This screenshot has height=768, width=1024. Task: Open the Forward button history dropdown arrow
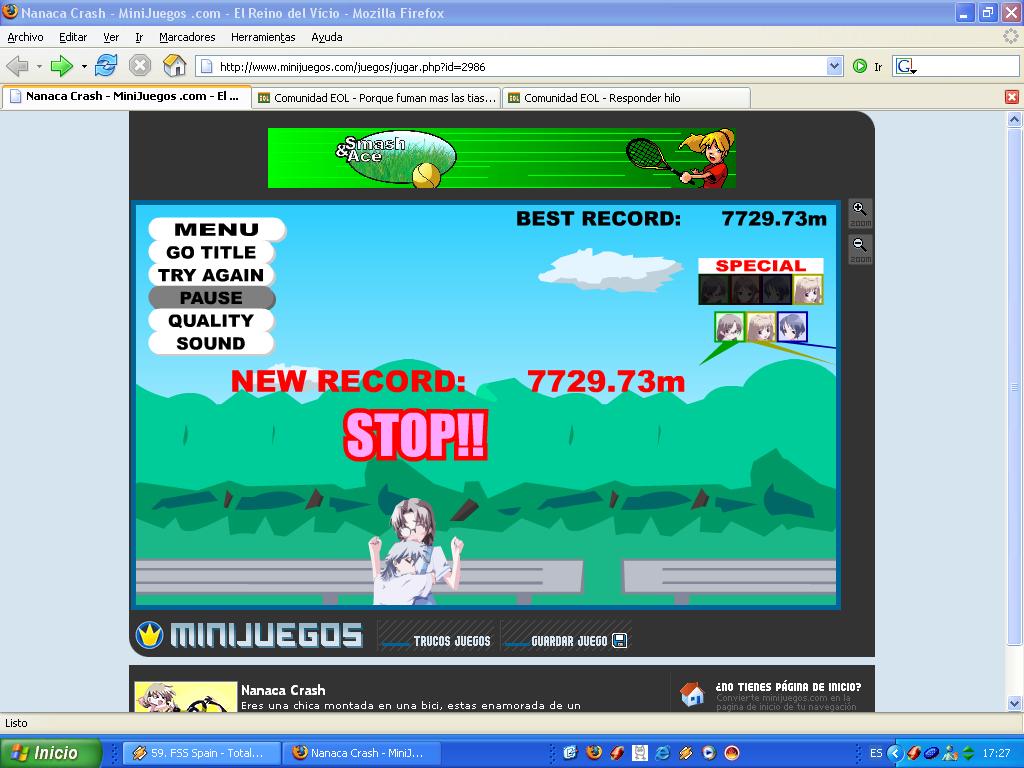[84, 66]
